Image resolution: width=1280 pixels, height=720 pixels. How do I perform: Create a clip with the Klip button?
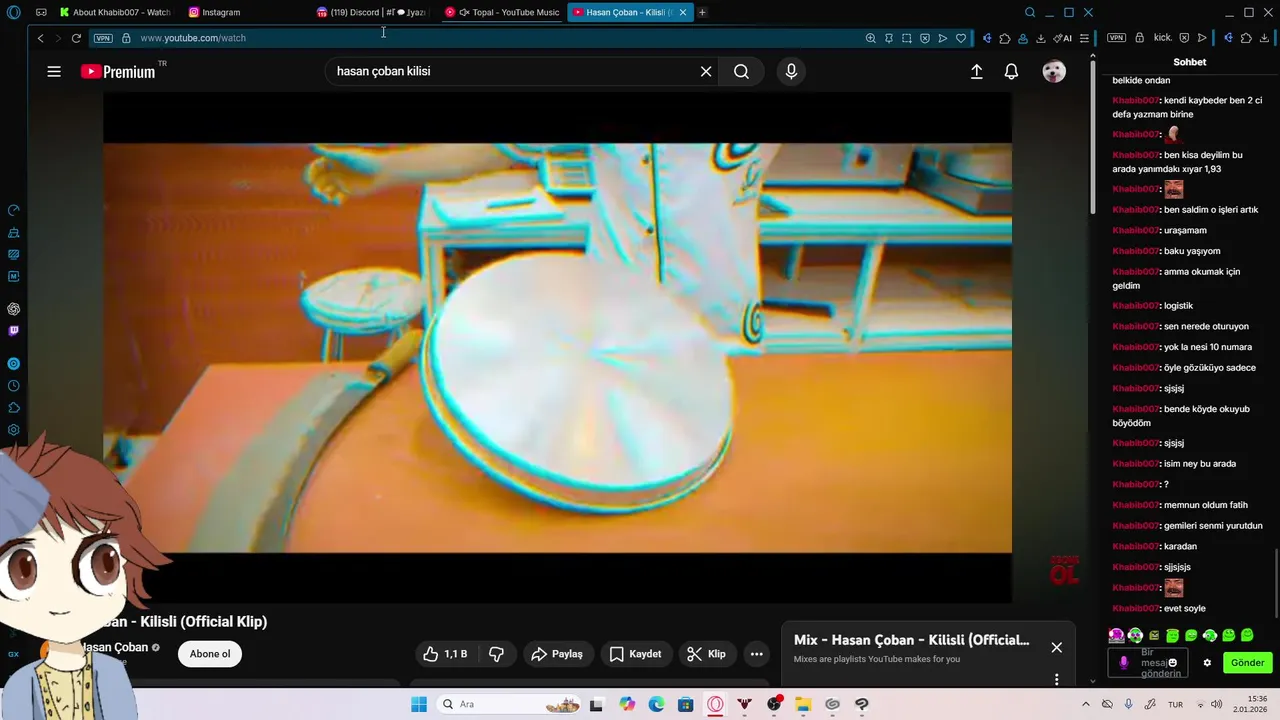tap(706, 654)
